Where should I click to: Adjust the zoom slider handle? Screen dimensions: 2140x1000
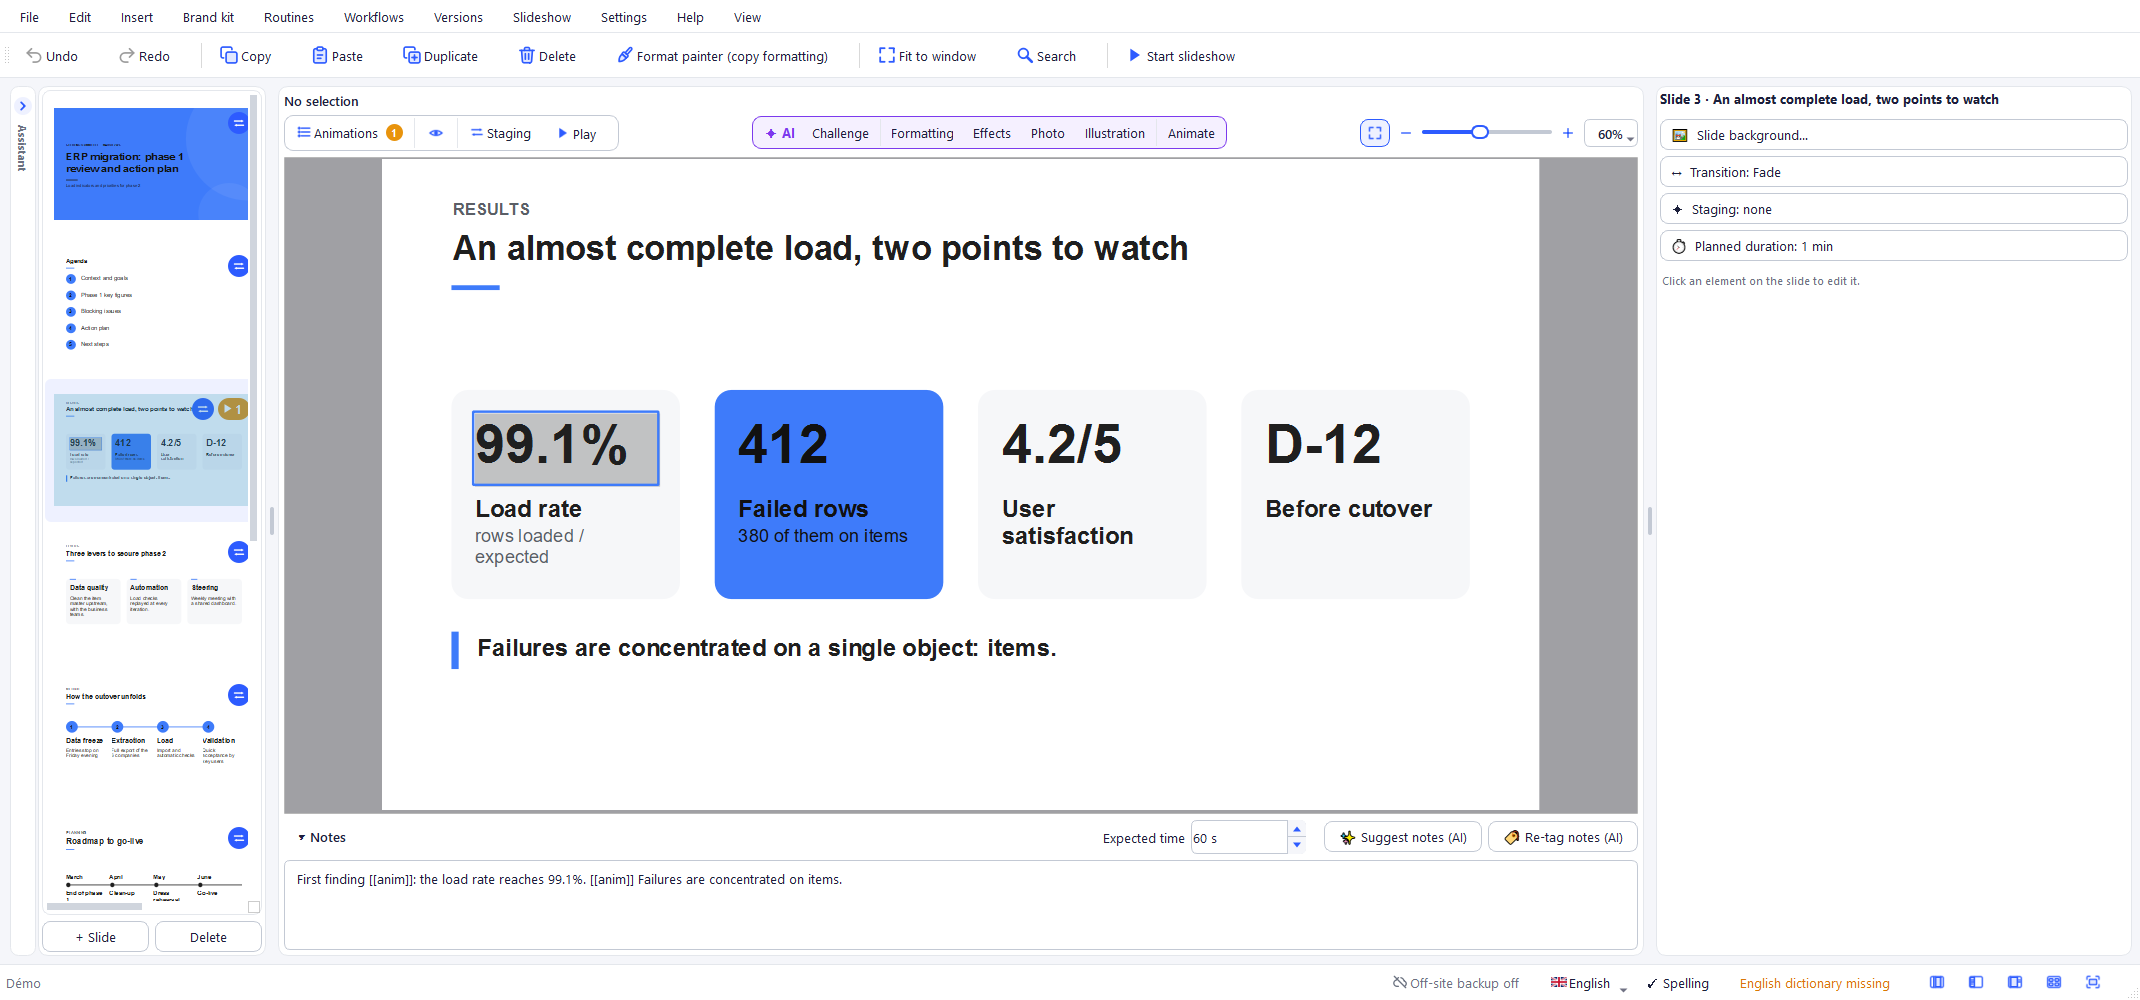pyautogui.click(x=1480, y=132)
